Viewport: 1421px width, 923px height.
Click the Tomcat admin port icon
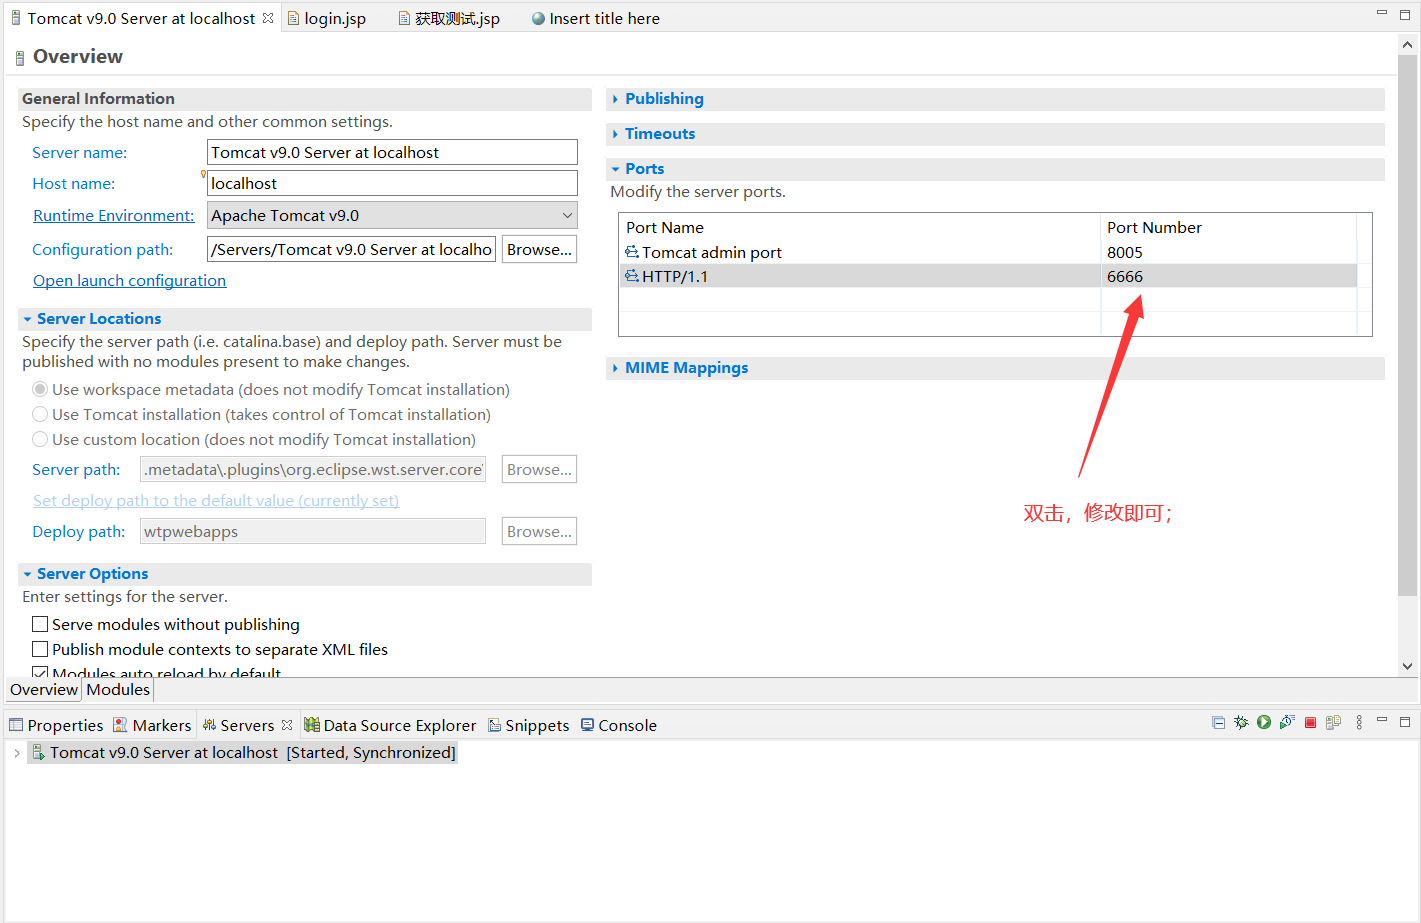632,252
